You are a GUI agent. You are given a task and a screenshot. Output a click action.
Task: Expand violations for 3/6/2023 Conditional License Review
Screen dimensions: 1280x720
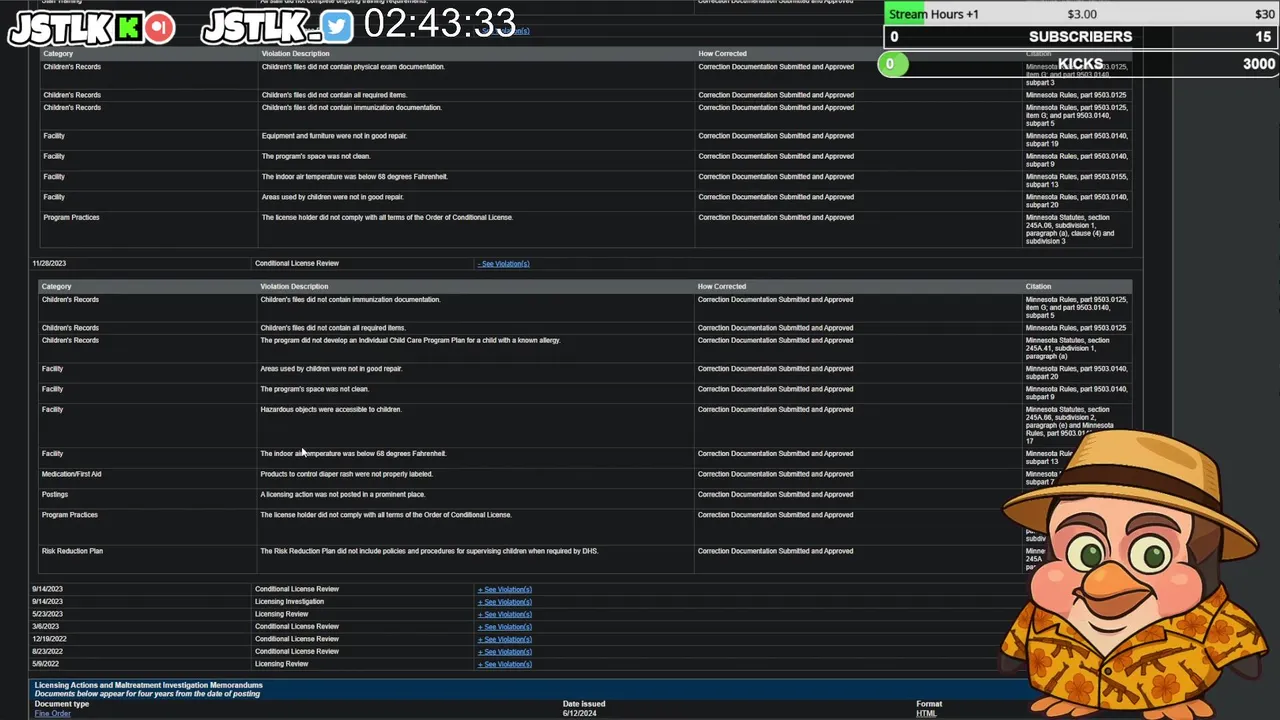[x=505, y=627]
